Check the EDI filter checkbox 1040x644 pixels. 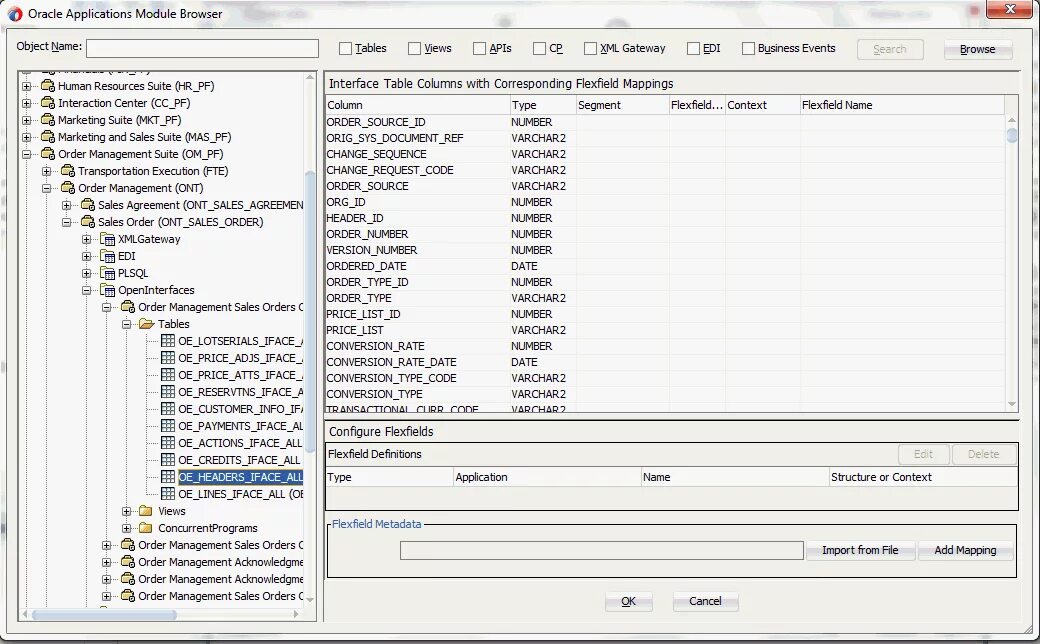tap(693, 48)
